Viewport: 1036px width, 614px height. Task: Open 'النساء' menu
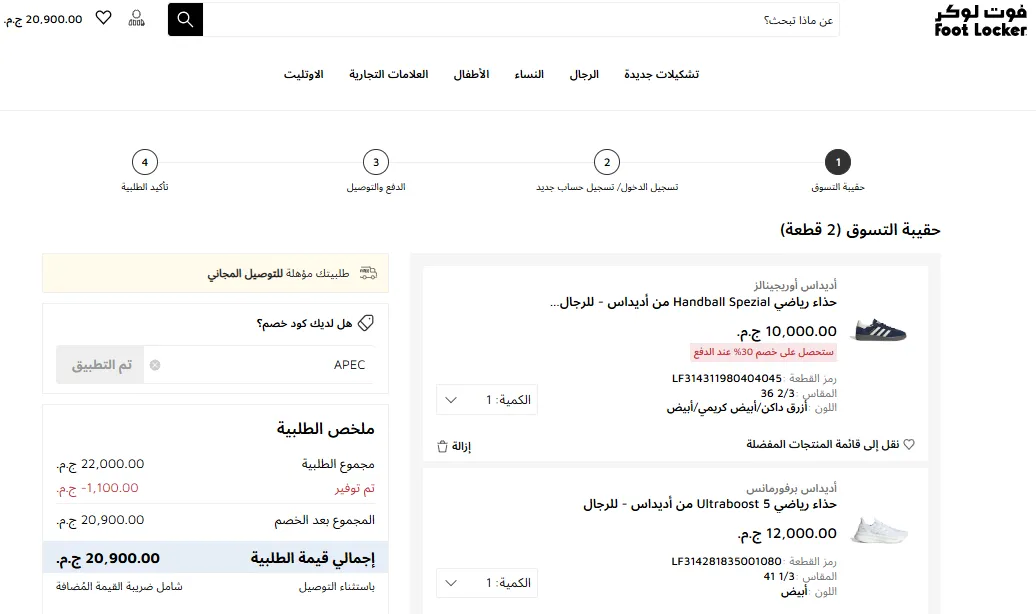(x=529, y=74)
